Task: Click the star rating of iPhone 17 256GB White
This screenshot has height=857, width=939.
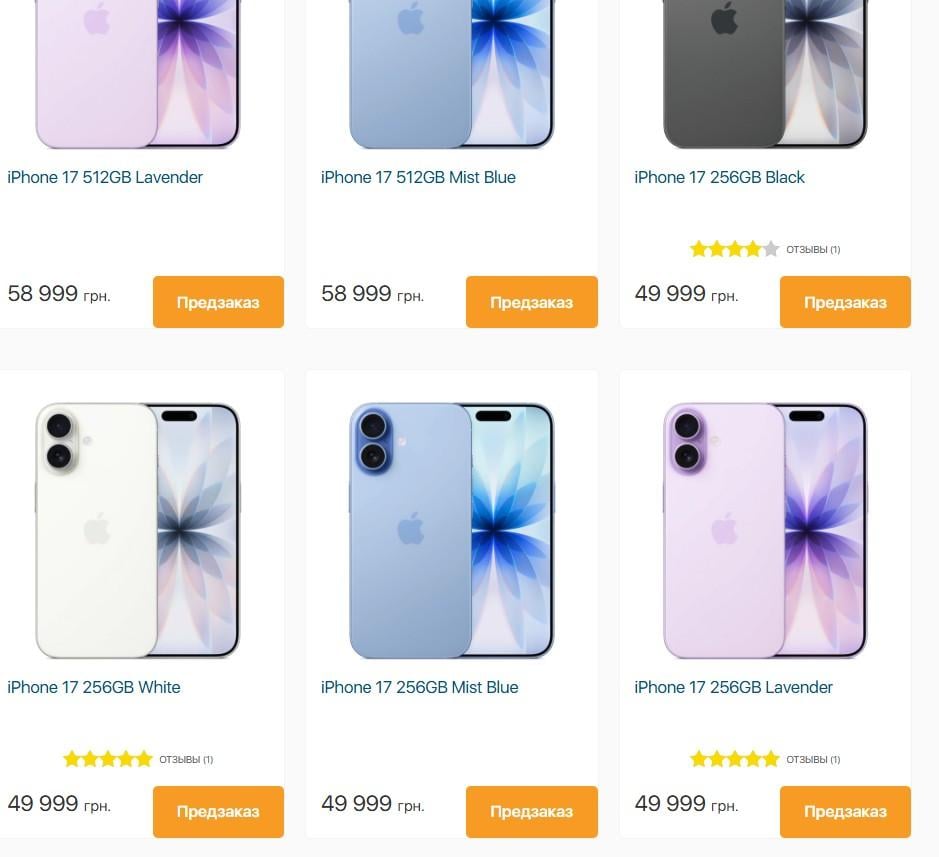Action: click(108, 759)
